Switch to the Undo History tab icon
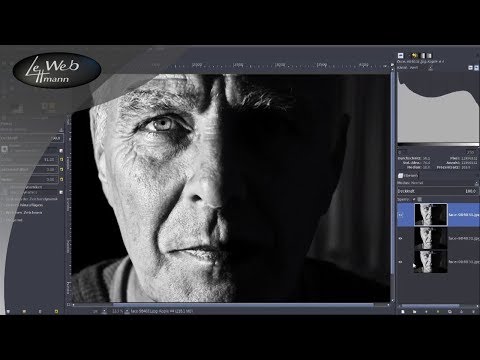 tap(414, 56)
